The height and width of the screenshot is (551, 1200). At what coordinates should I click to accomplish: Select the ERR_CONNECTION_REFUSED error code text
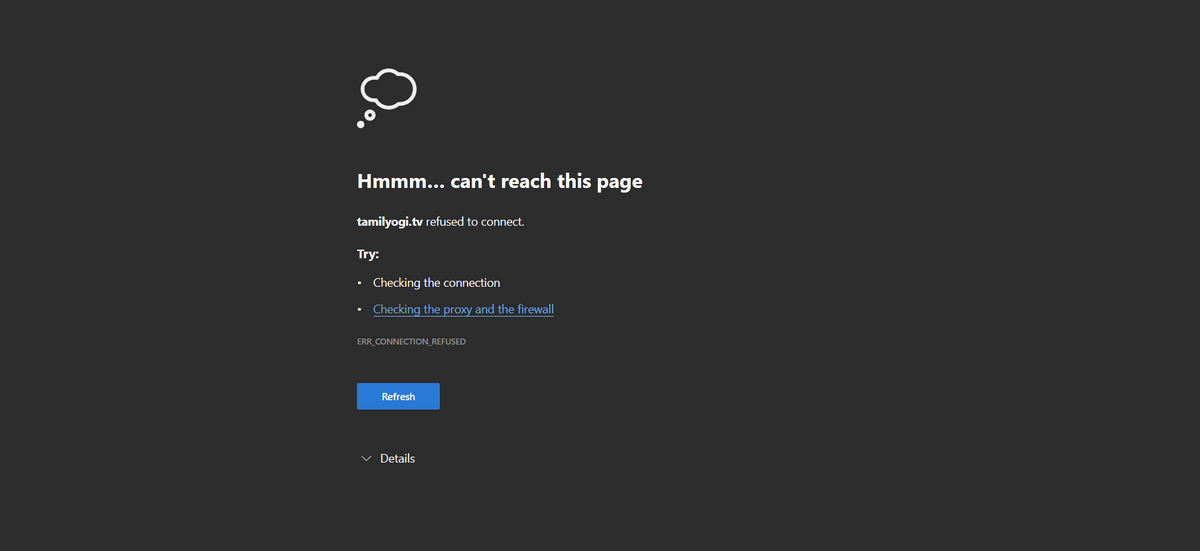(x=411, y=342)
